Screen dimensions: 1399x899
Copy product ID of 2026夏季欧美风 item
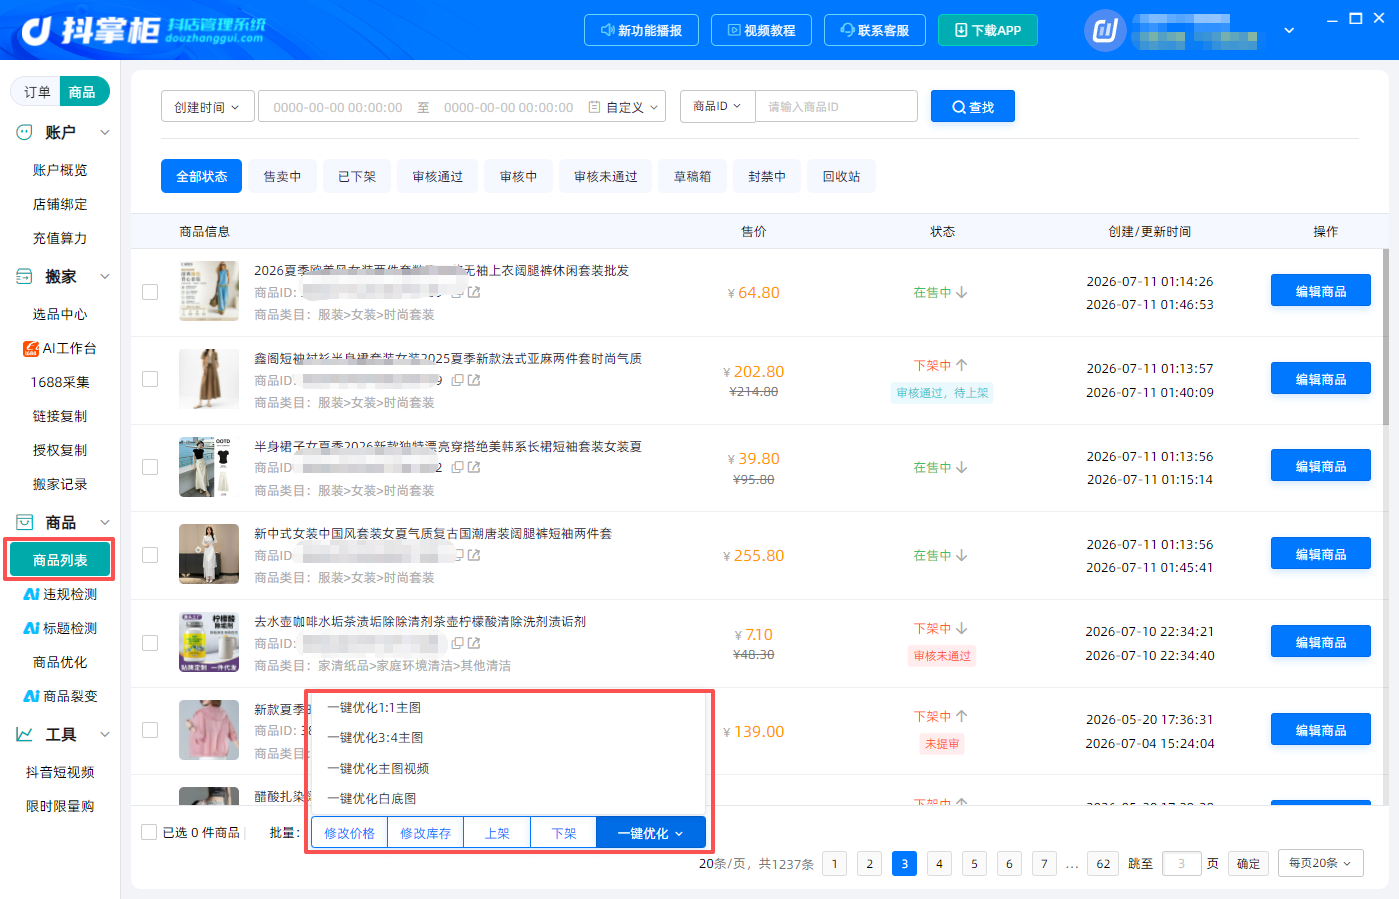(457, 292)
